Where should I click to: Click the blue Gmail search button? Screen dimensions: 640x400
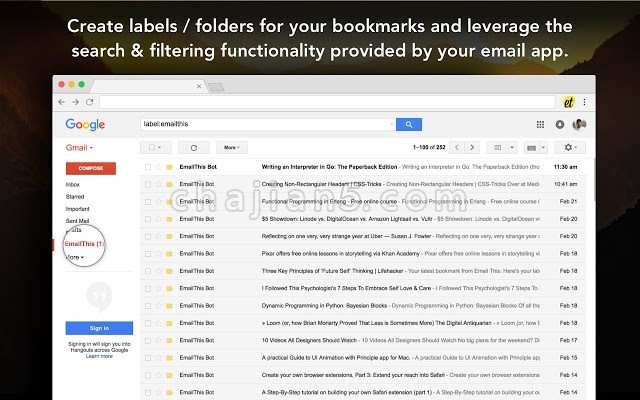click(409, 124)
